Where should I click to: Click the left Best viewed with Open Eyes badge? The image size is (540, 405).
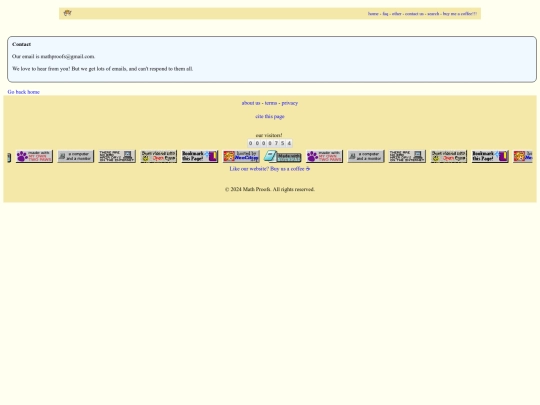click(x=158, y=157)
